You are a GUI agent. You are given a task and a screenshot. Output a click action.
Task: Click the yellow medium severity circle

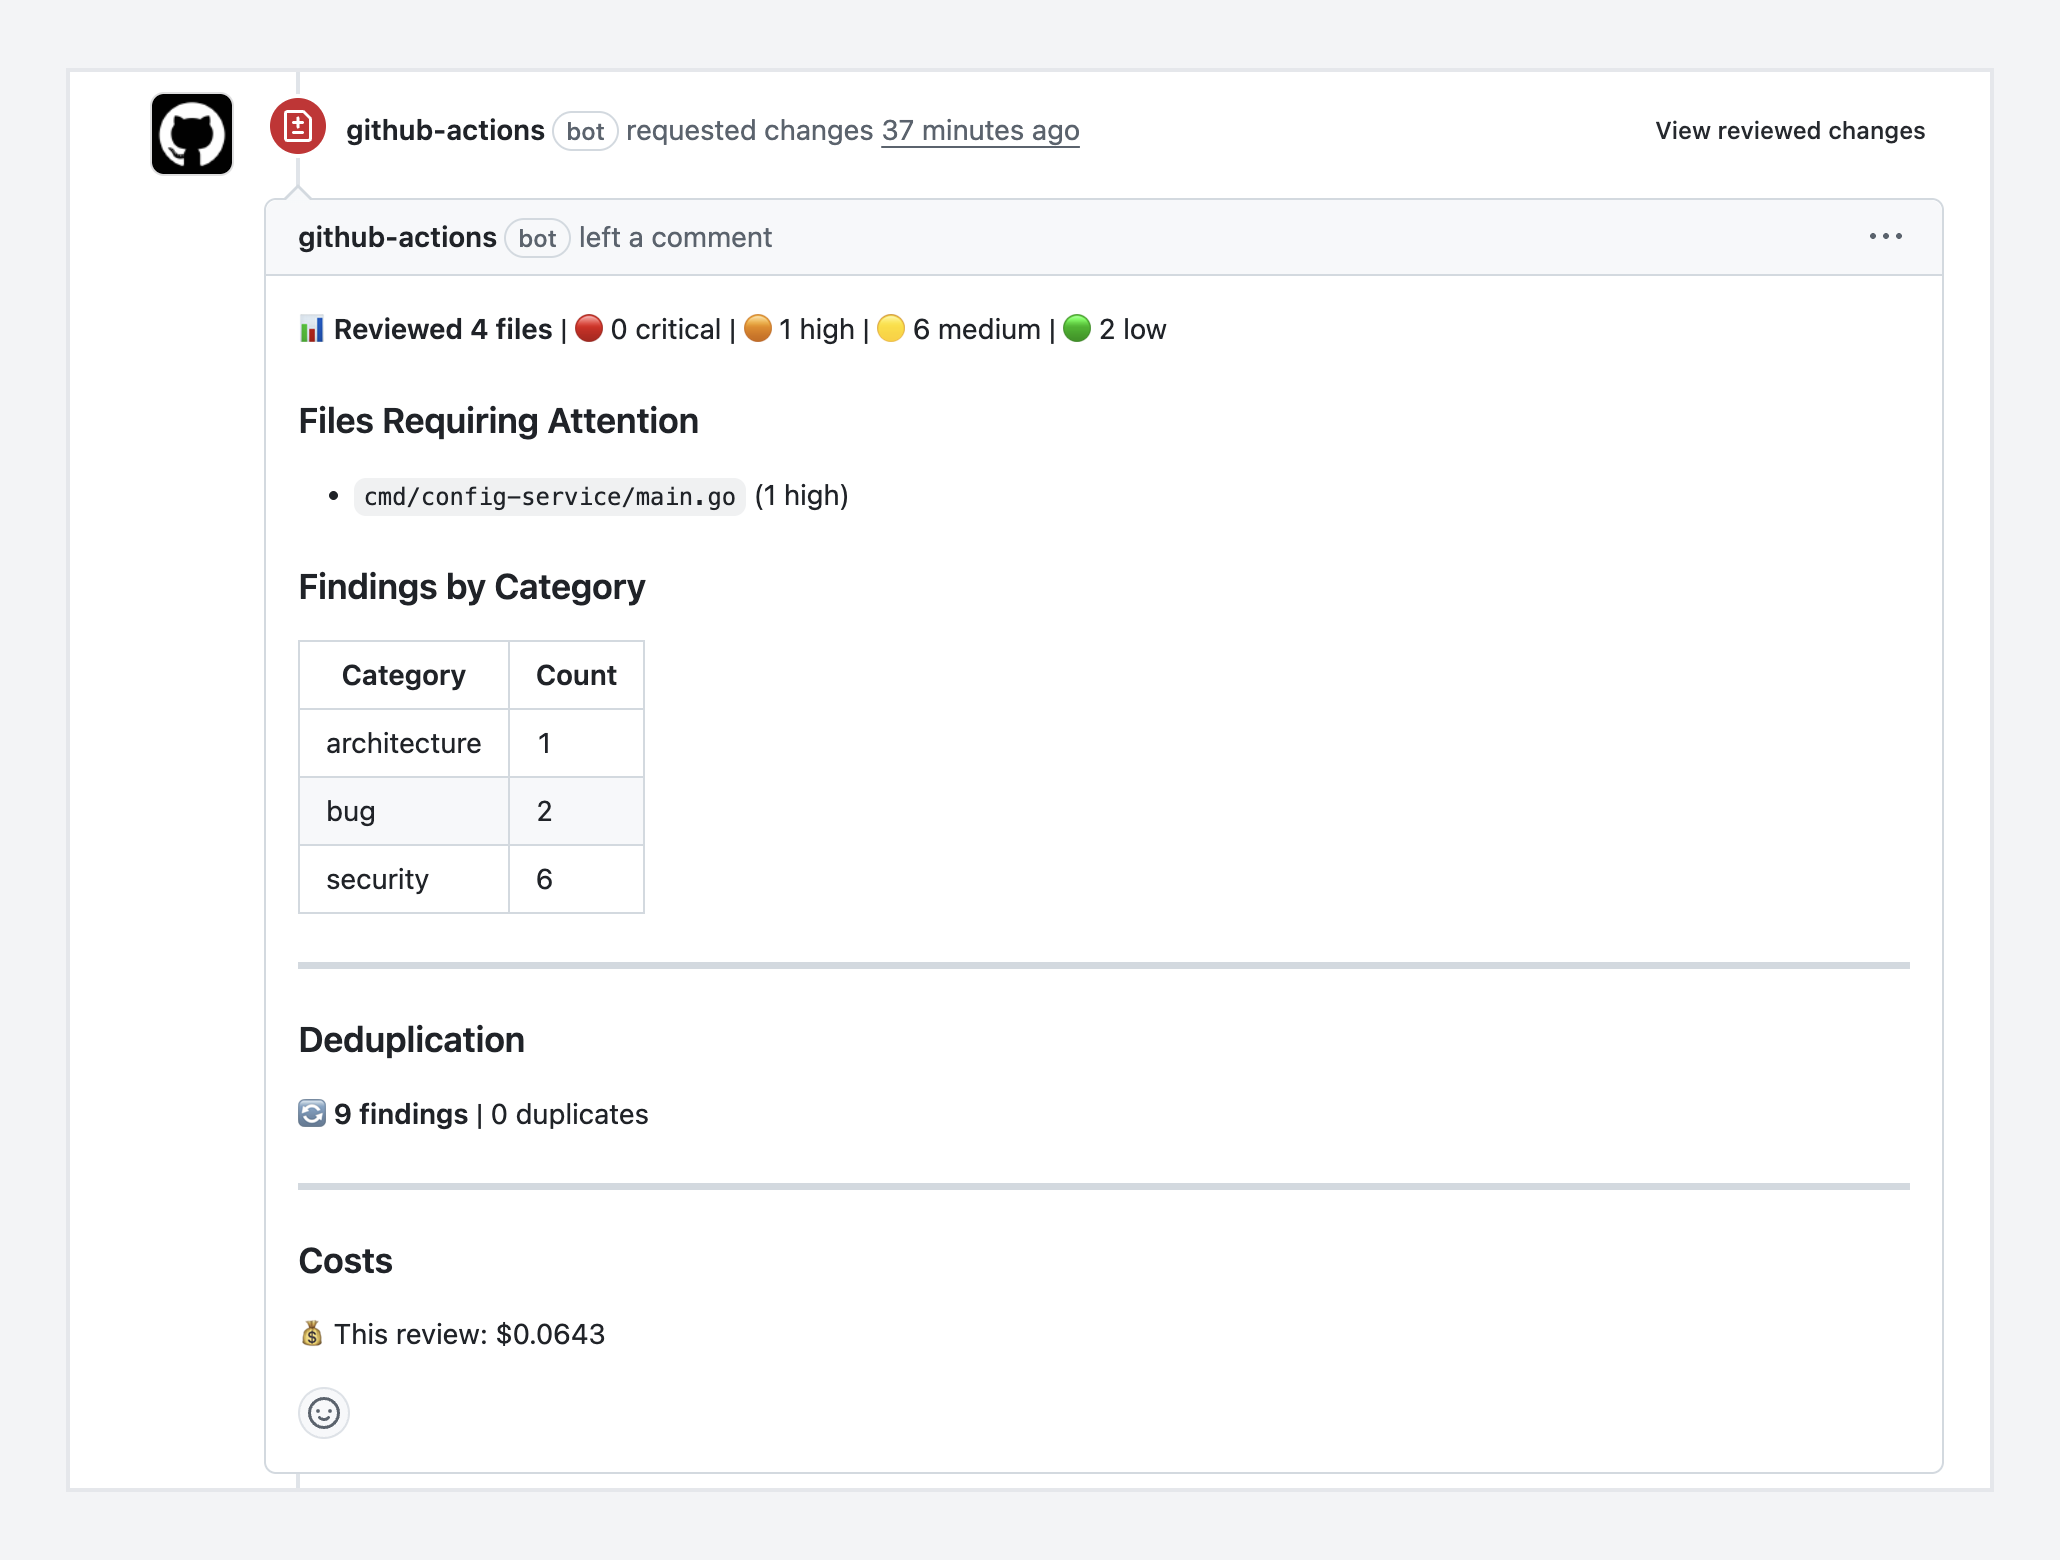coord(890,328)
